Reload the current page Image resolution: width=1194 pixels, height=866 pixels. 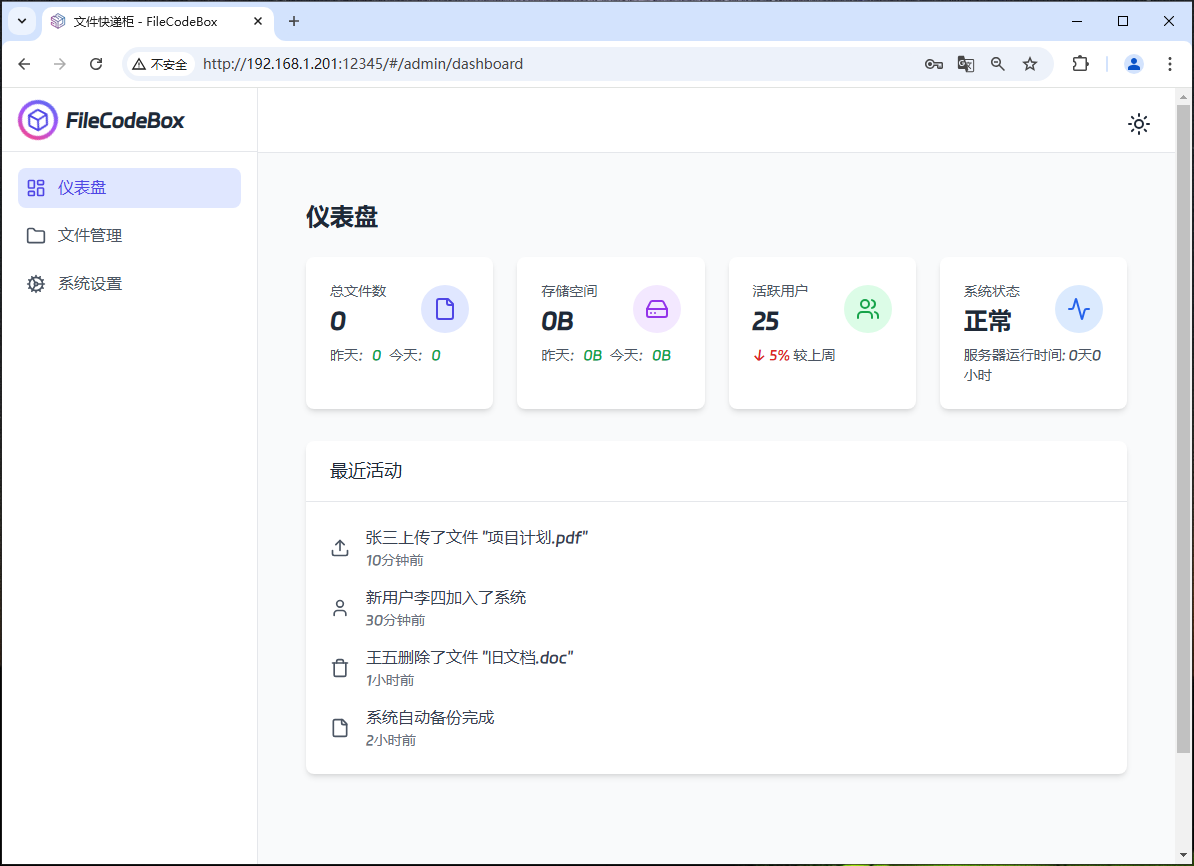(x=96, y=63)
